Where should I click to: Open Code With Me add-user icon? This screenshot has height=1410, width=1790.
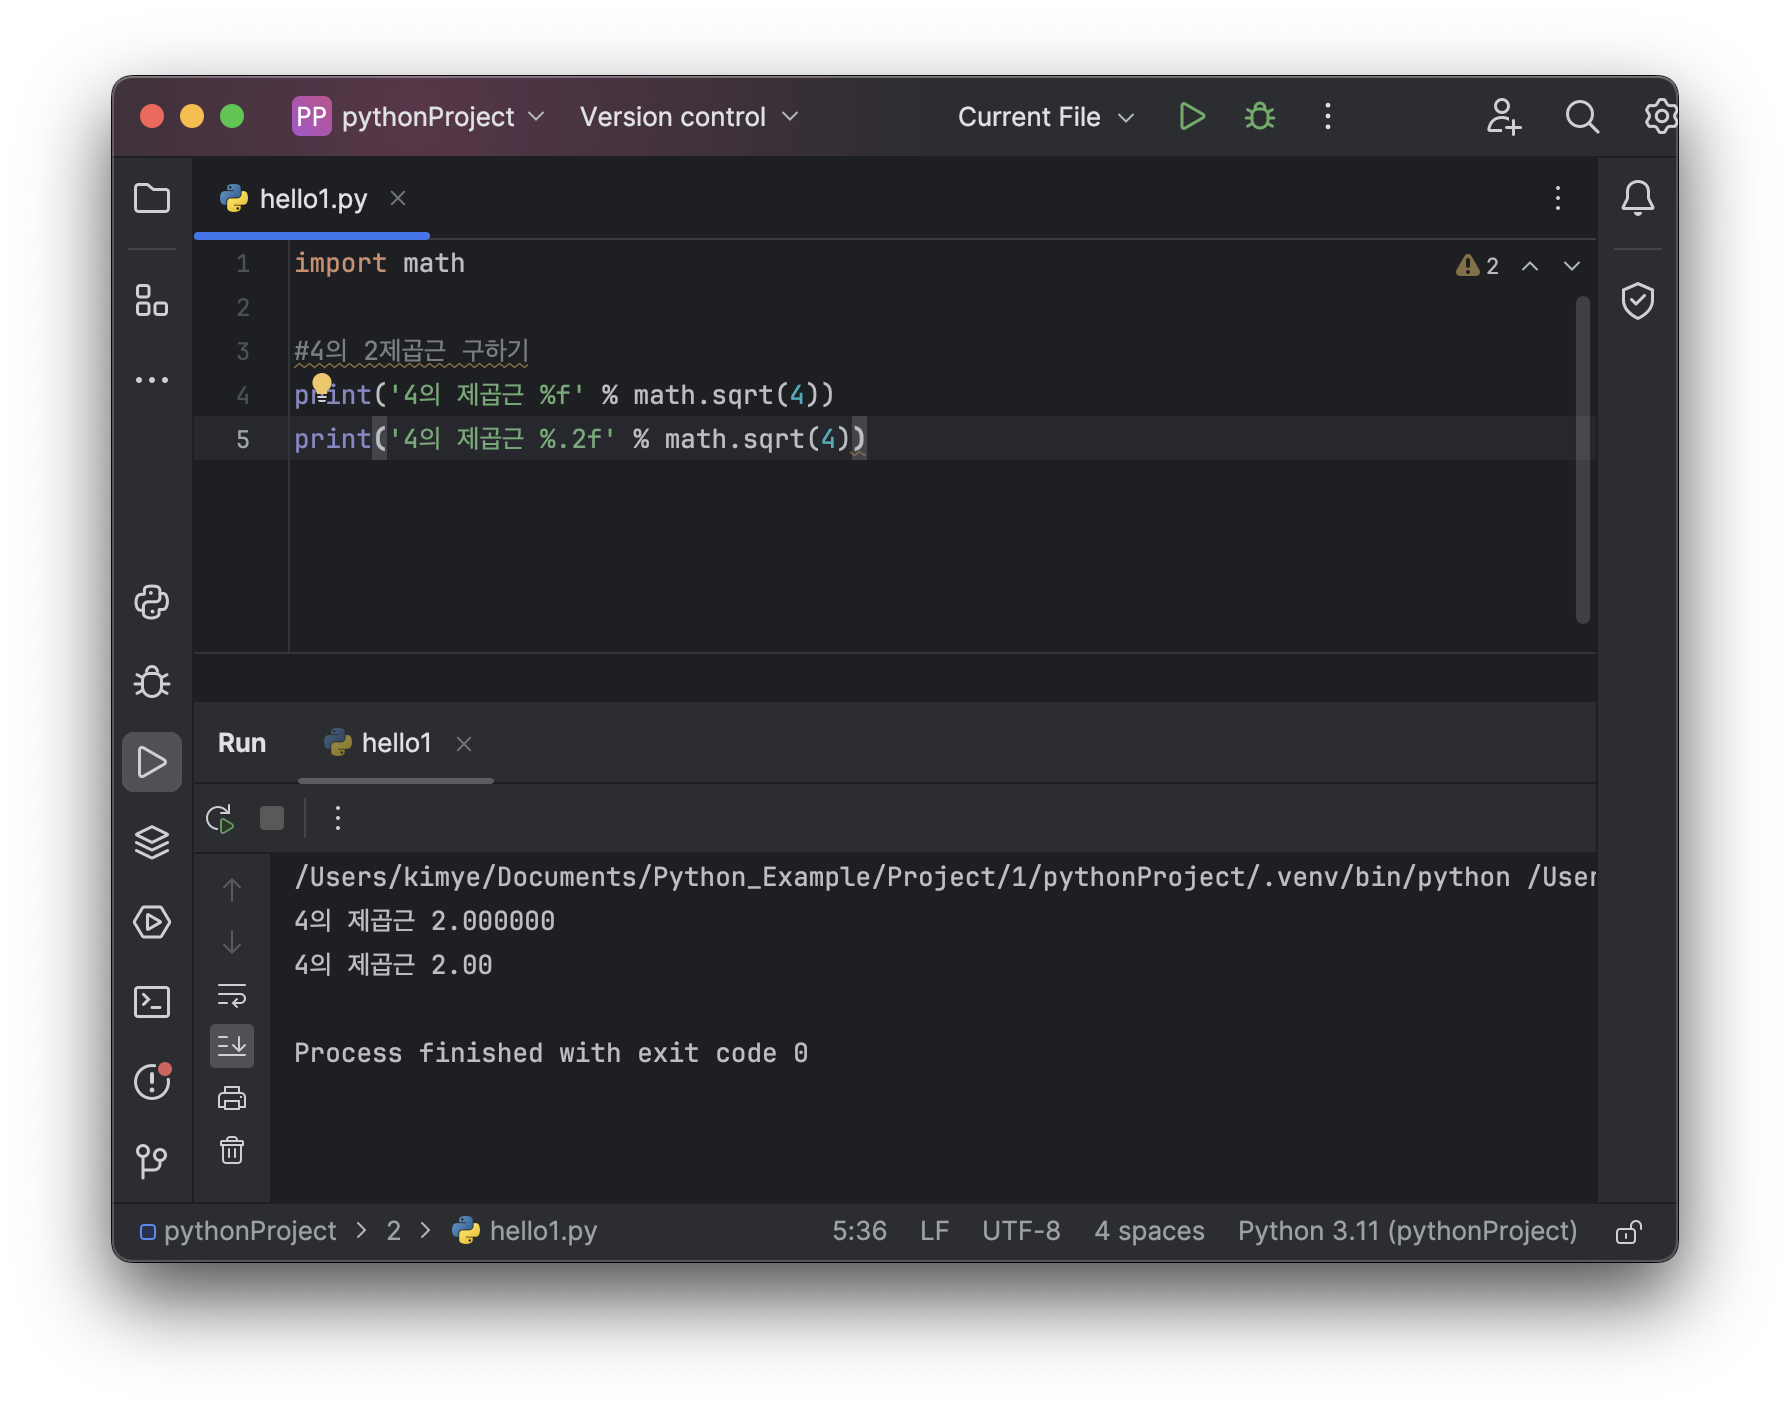pos(1503,117)
